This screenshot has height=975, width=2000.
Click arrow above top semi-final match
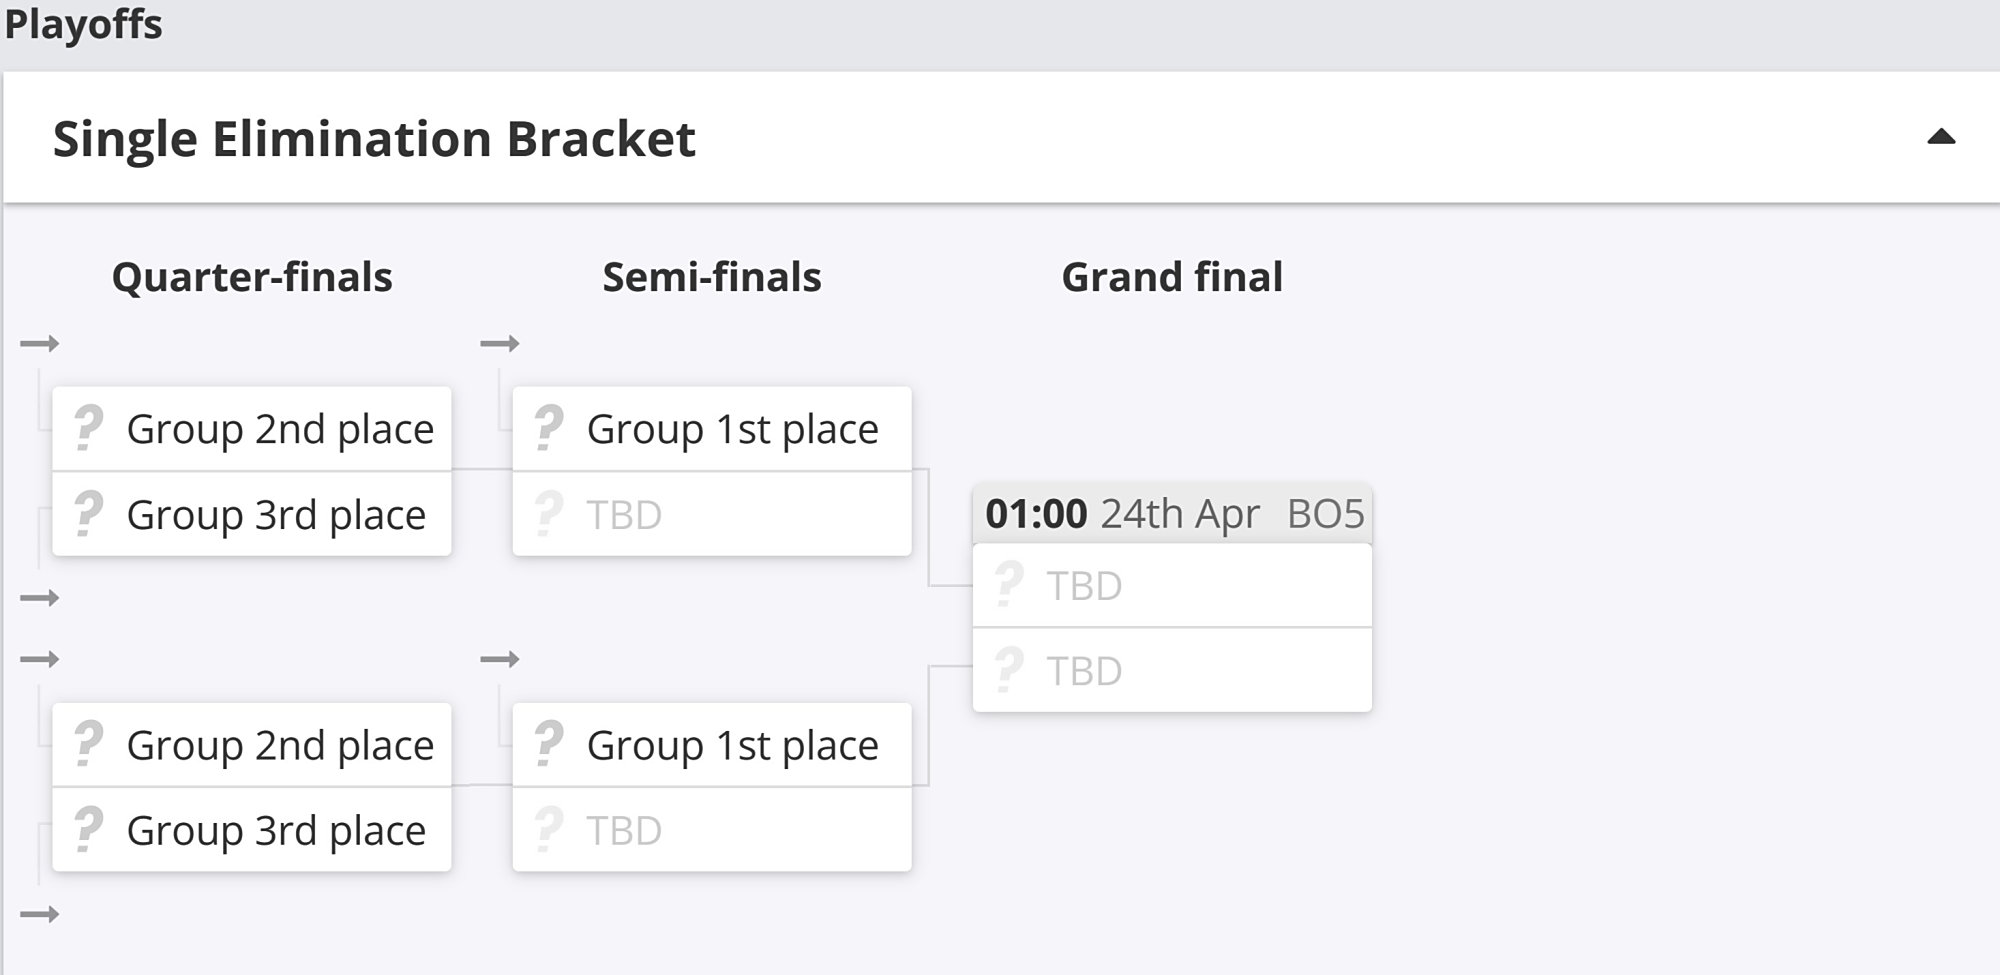(x=500, y=344)
